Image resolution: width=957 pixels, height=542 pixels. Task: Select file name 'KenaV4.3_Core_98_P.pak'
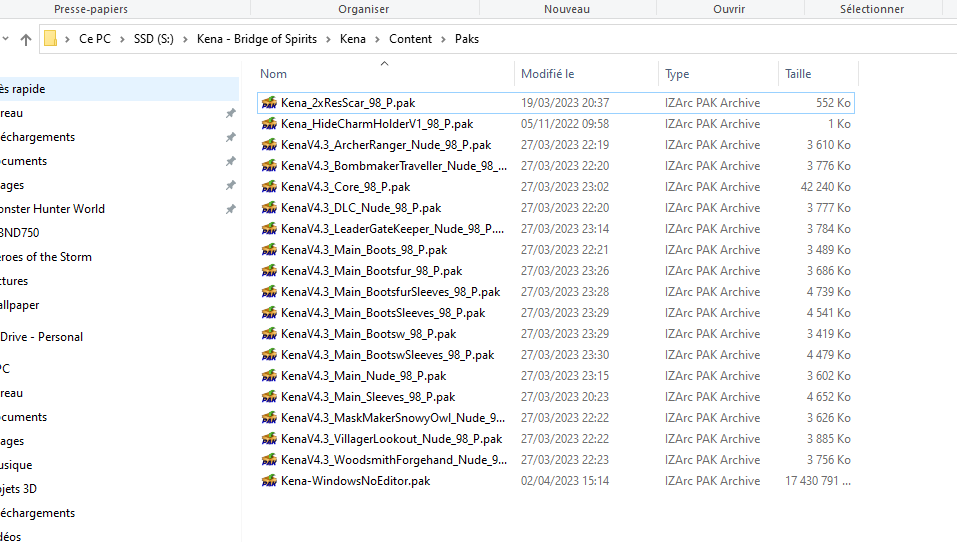(x=345, y=187)
